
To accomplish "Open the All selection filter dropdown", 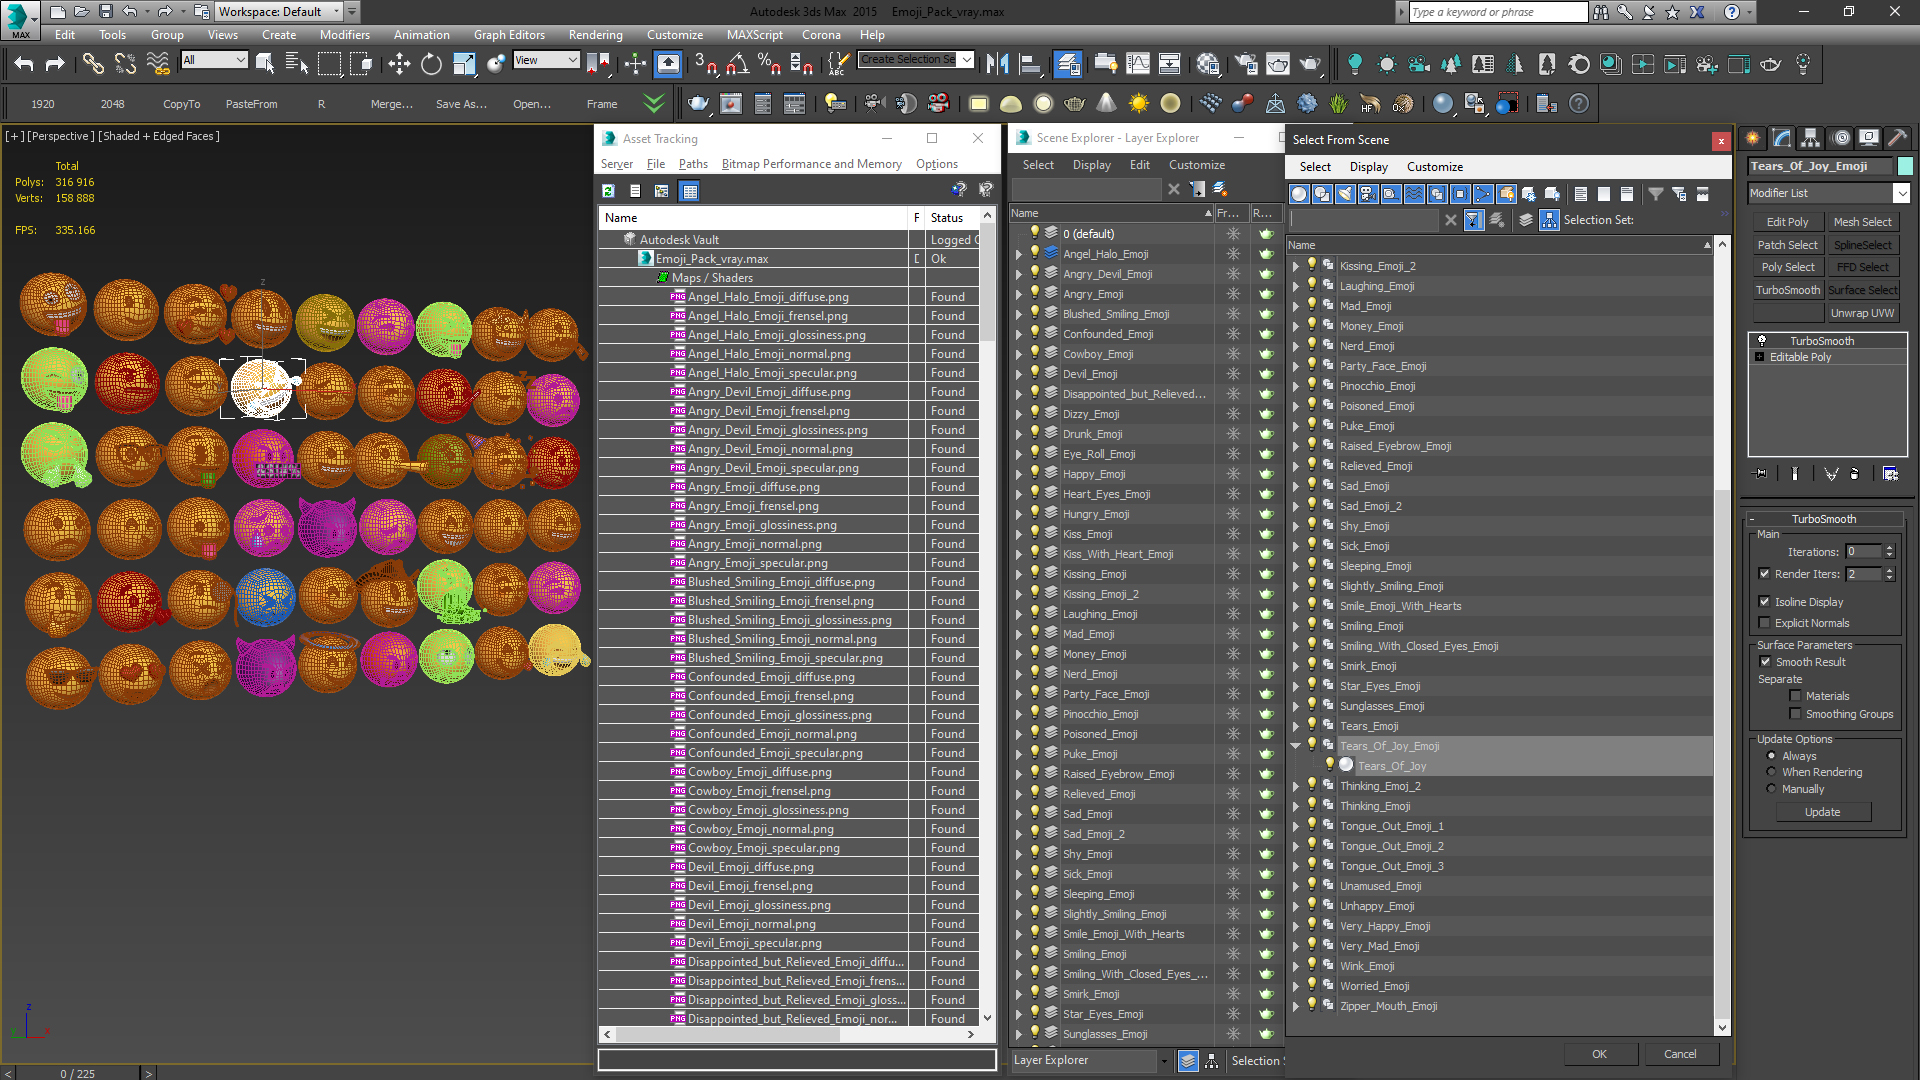I will [214, 60].
